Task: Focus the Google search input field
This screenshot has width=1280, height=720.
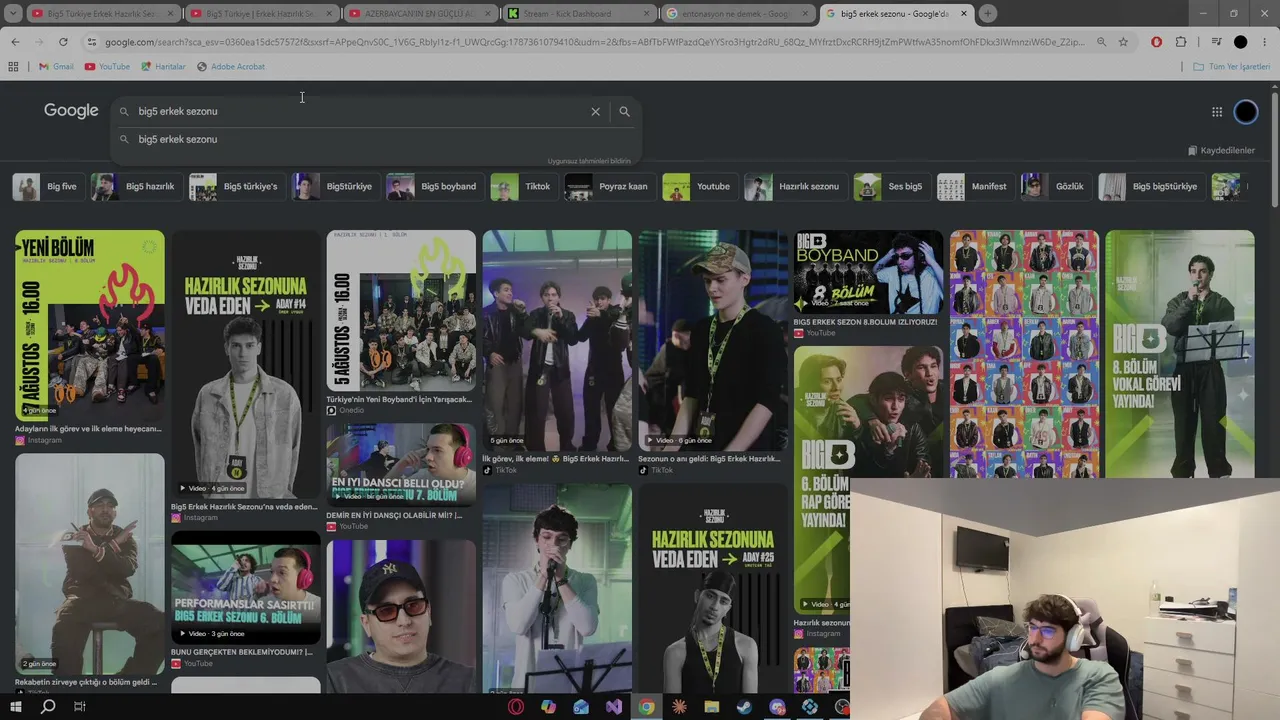Action: click(x=360, y=111)
